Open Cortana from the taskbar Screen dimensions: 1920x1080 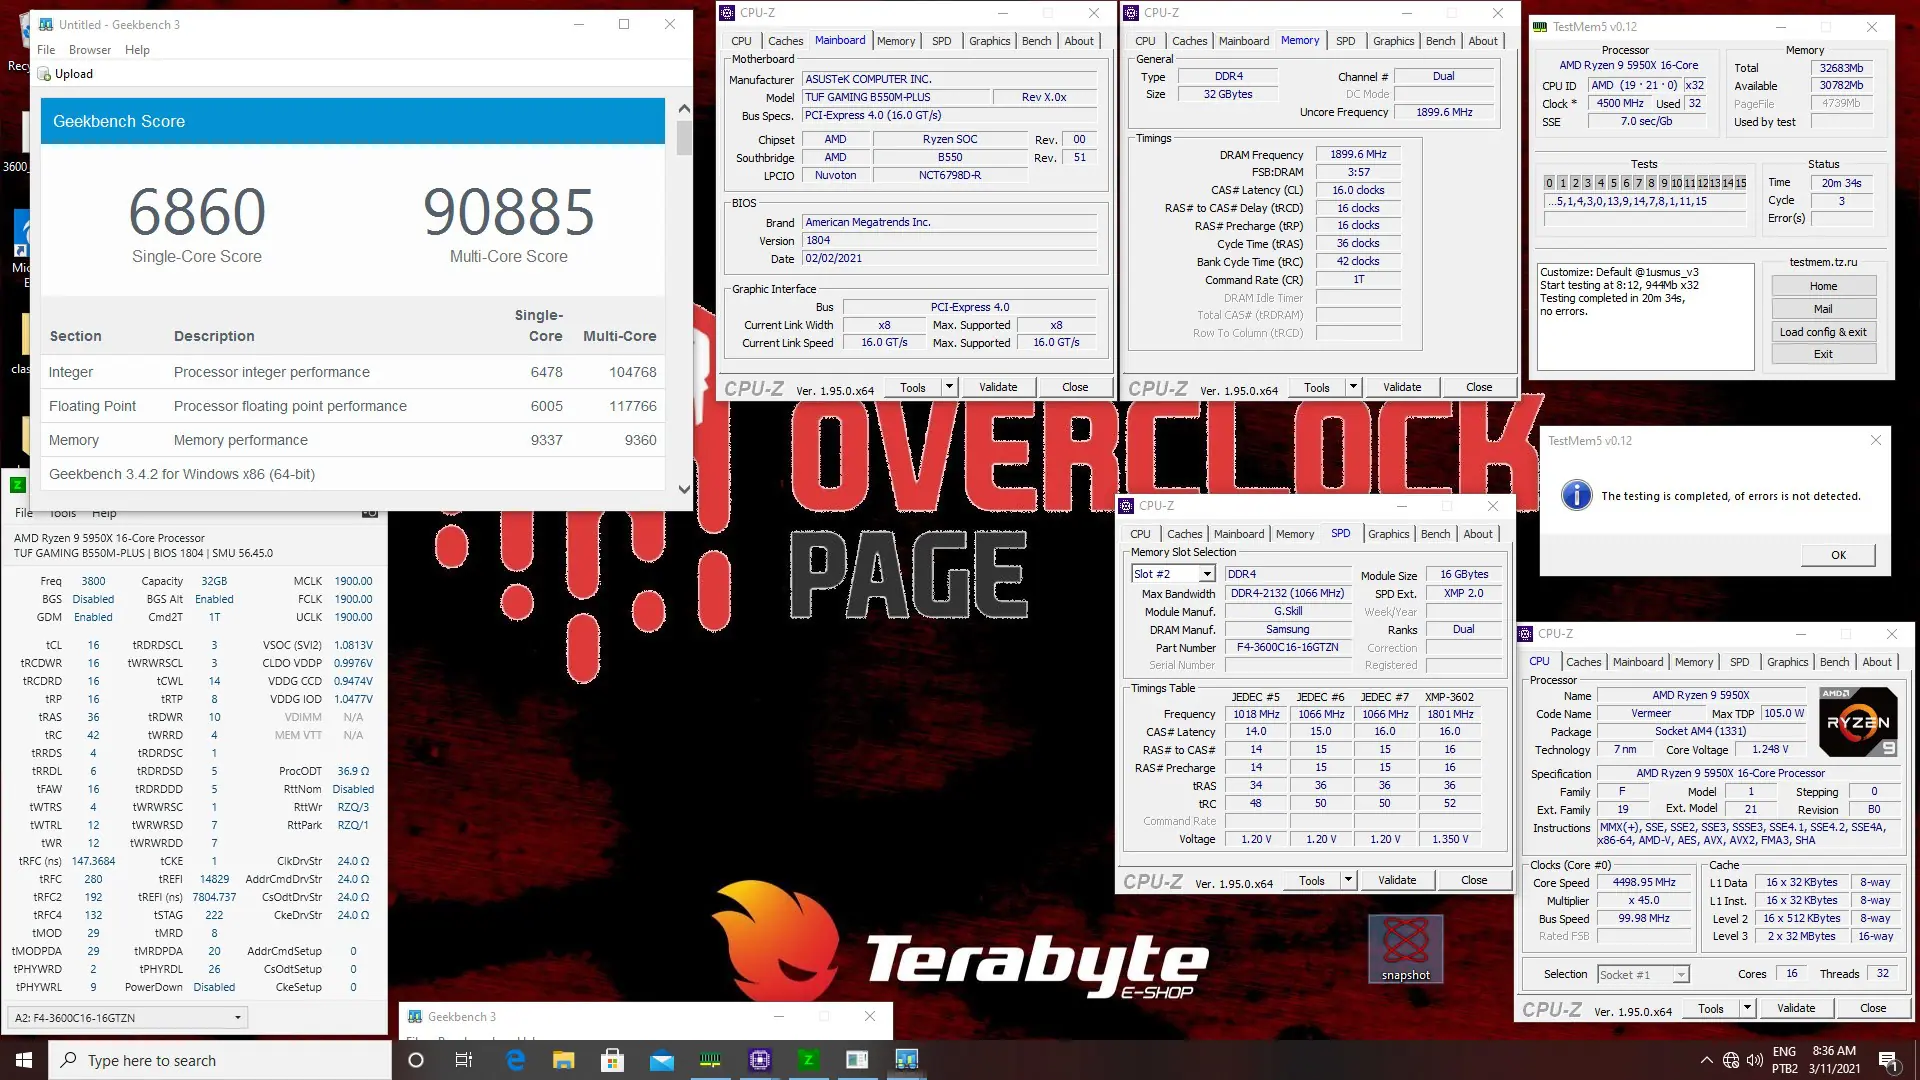416,1060
